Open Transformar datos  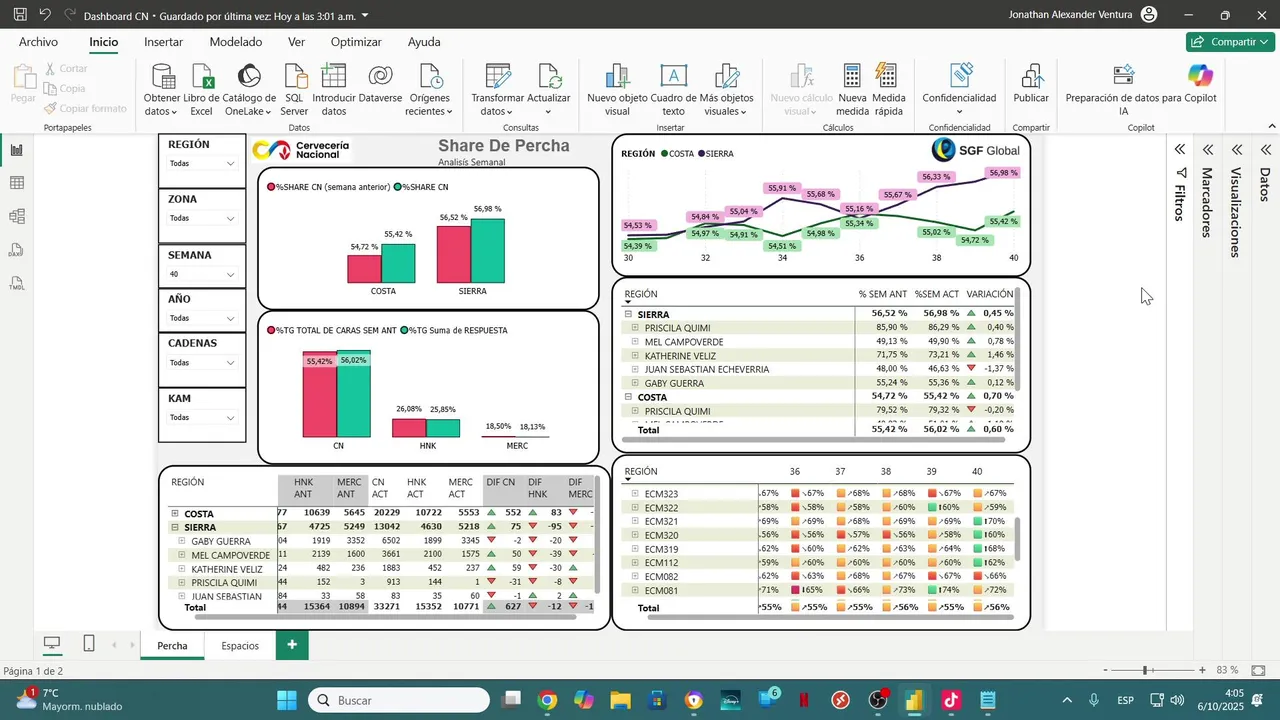click(498, 90)
